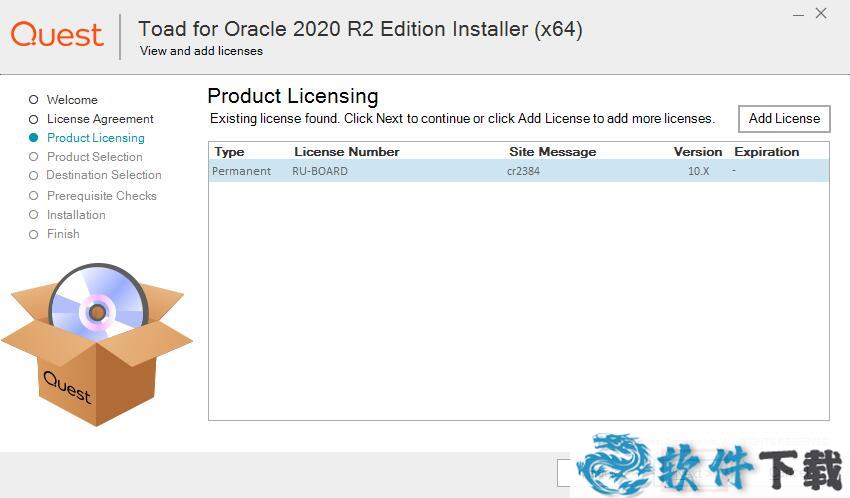Screen dimensions: 850x498
Task: Select the Product Licensing step bullet
Action: coord(33,138)
